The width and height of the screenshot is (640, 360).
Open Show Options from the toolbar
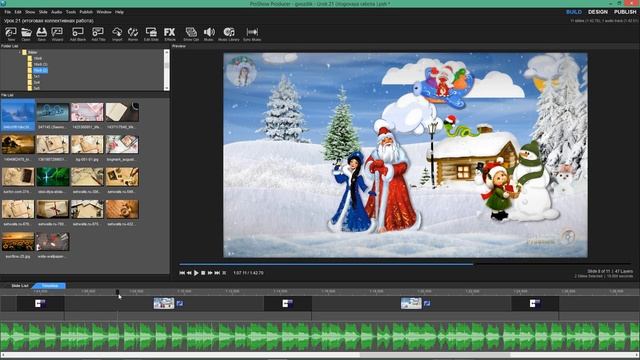(191, 34)
